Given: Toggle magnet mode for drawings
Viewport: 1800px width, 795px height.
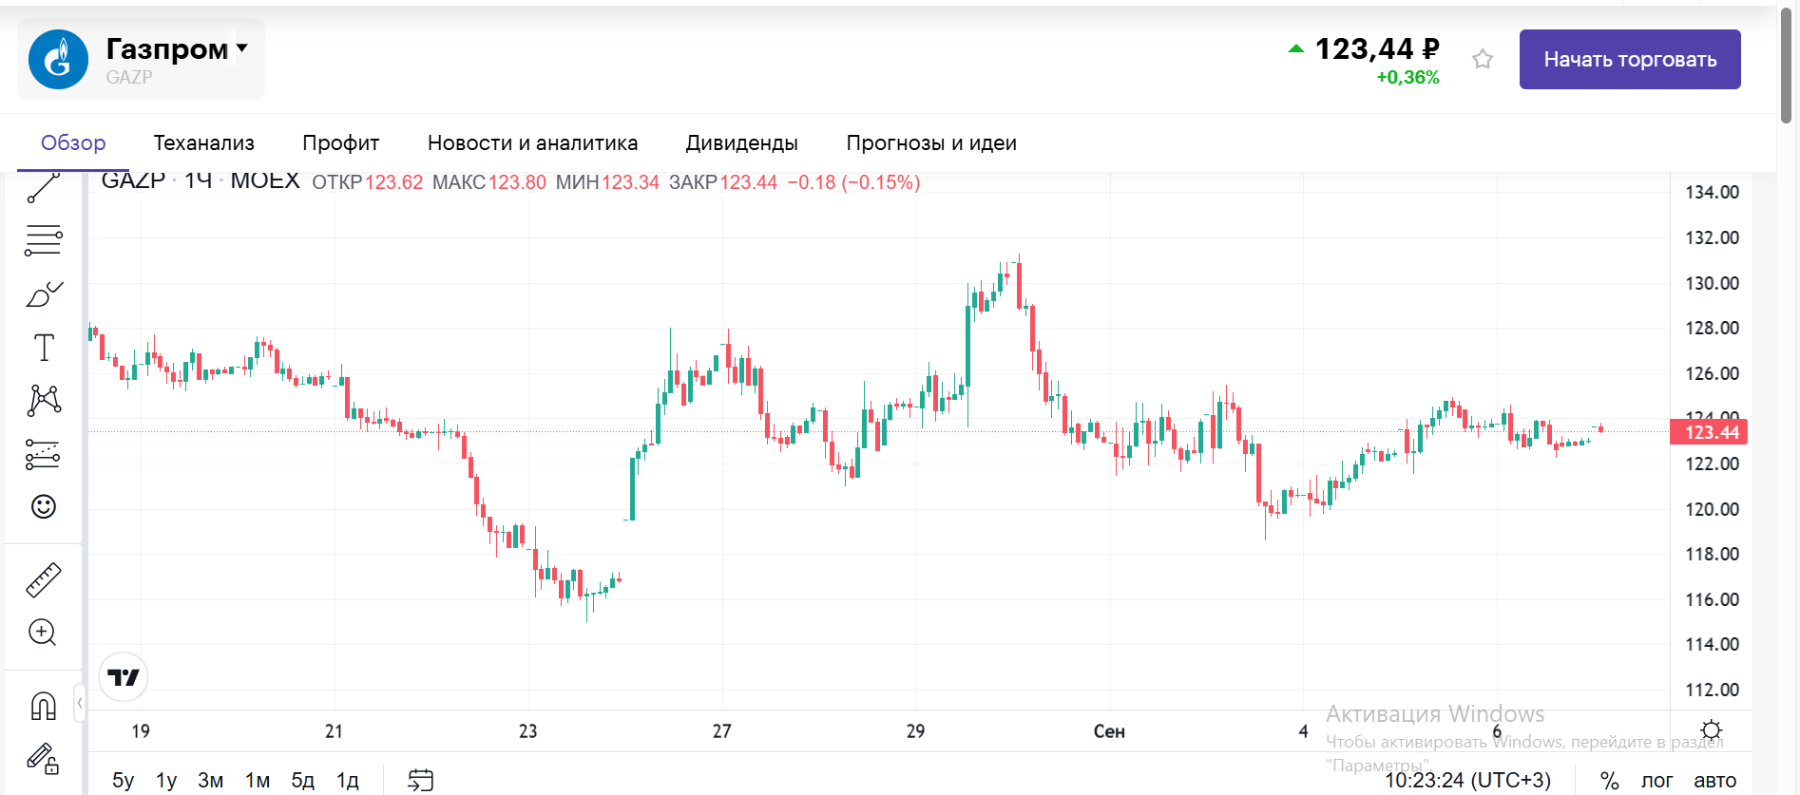Looking at the screenshot, I should (43, 706).
